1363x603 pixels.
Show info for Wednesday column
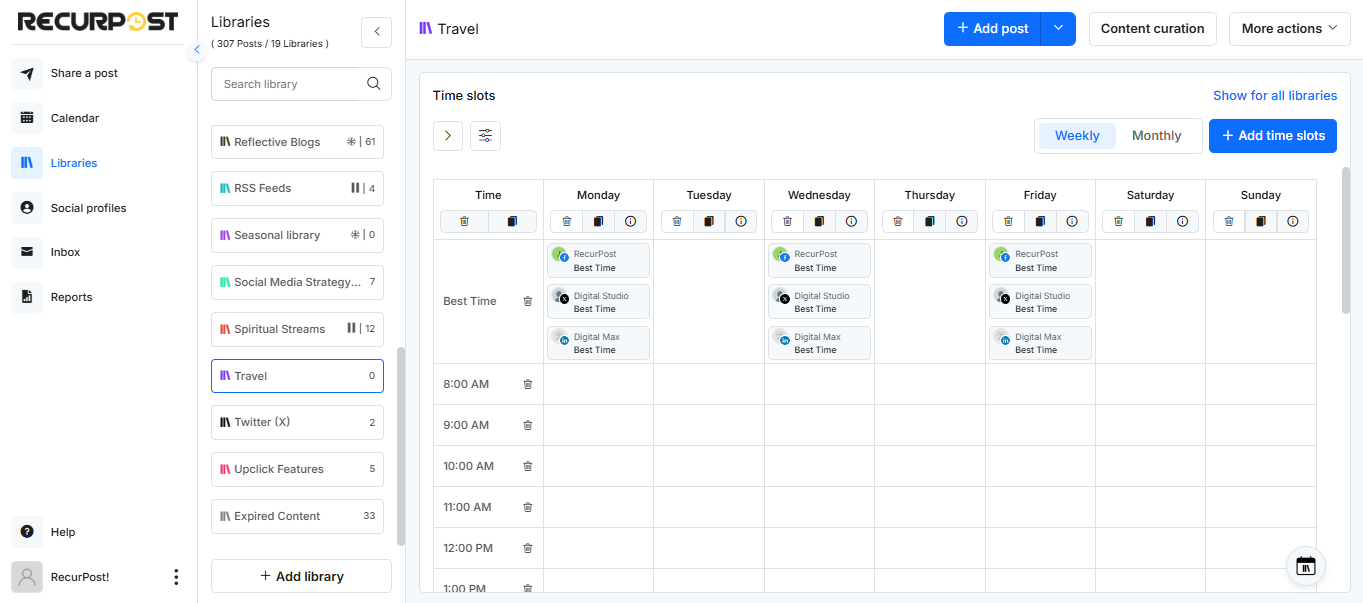(x=851, y=221)
